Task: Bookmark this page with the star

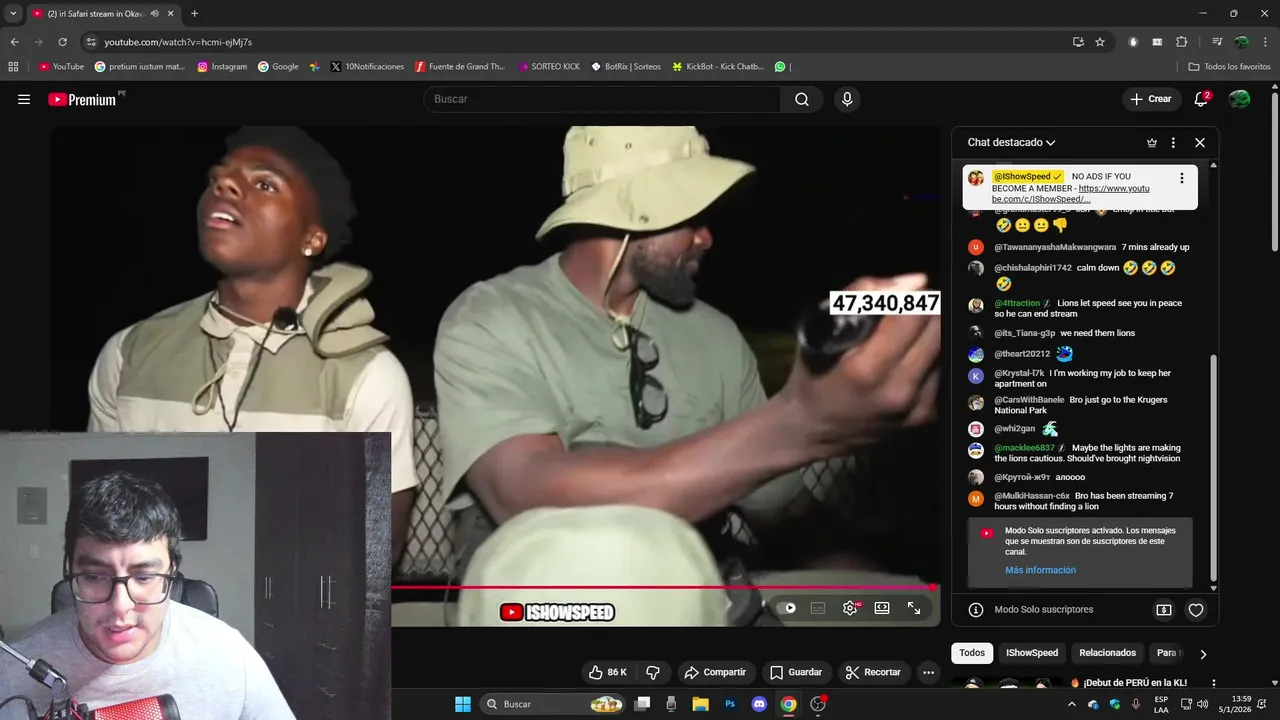Action: point(1100,42)
